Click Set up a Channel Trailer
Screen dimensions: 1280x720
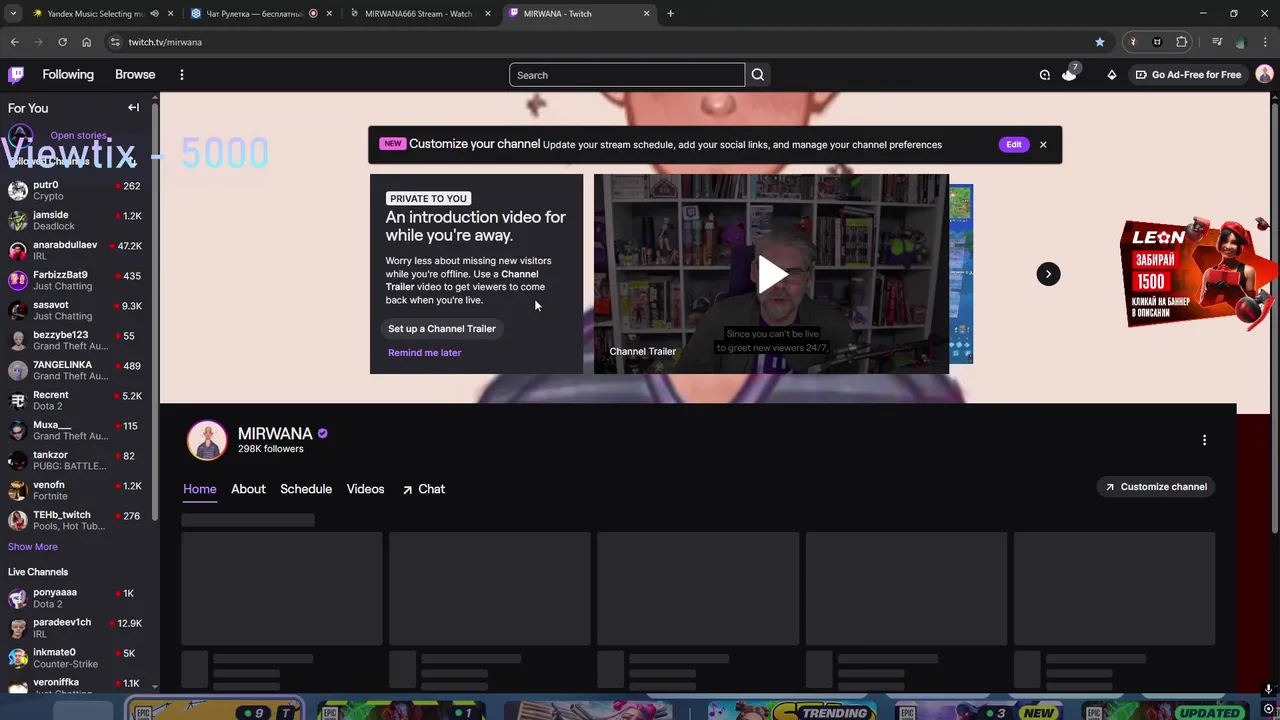(x=442, y=328)
